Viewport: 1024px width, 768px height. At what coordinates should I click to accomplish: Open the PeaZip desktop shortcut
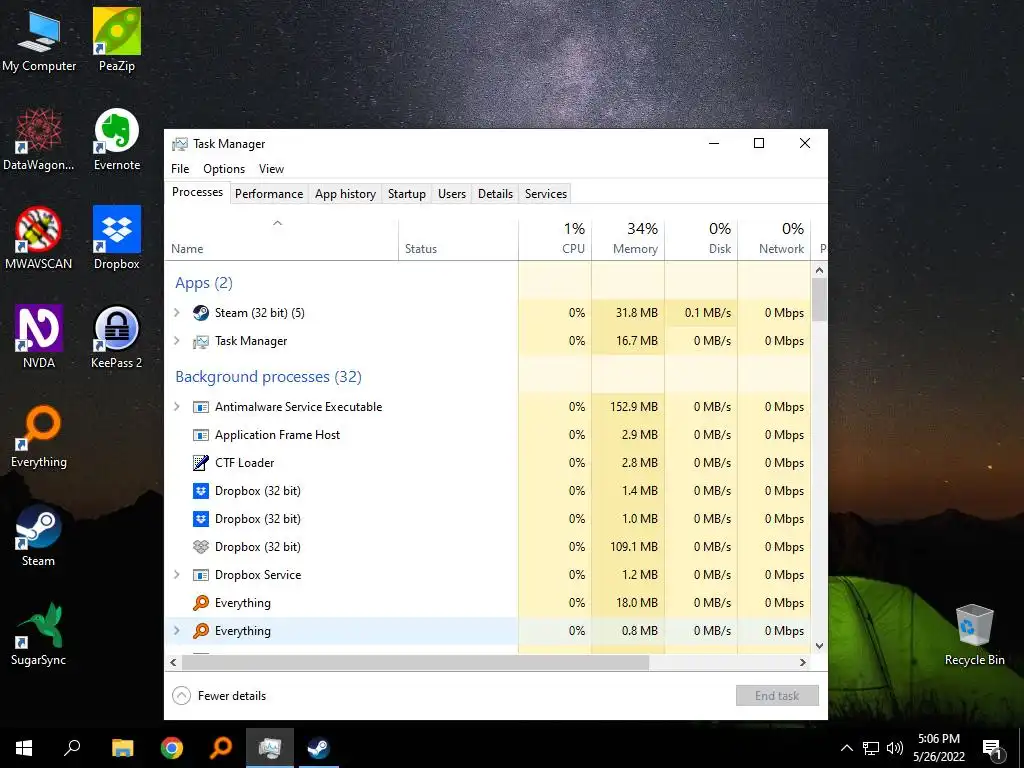(117, 40)
